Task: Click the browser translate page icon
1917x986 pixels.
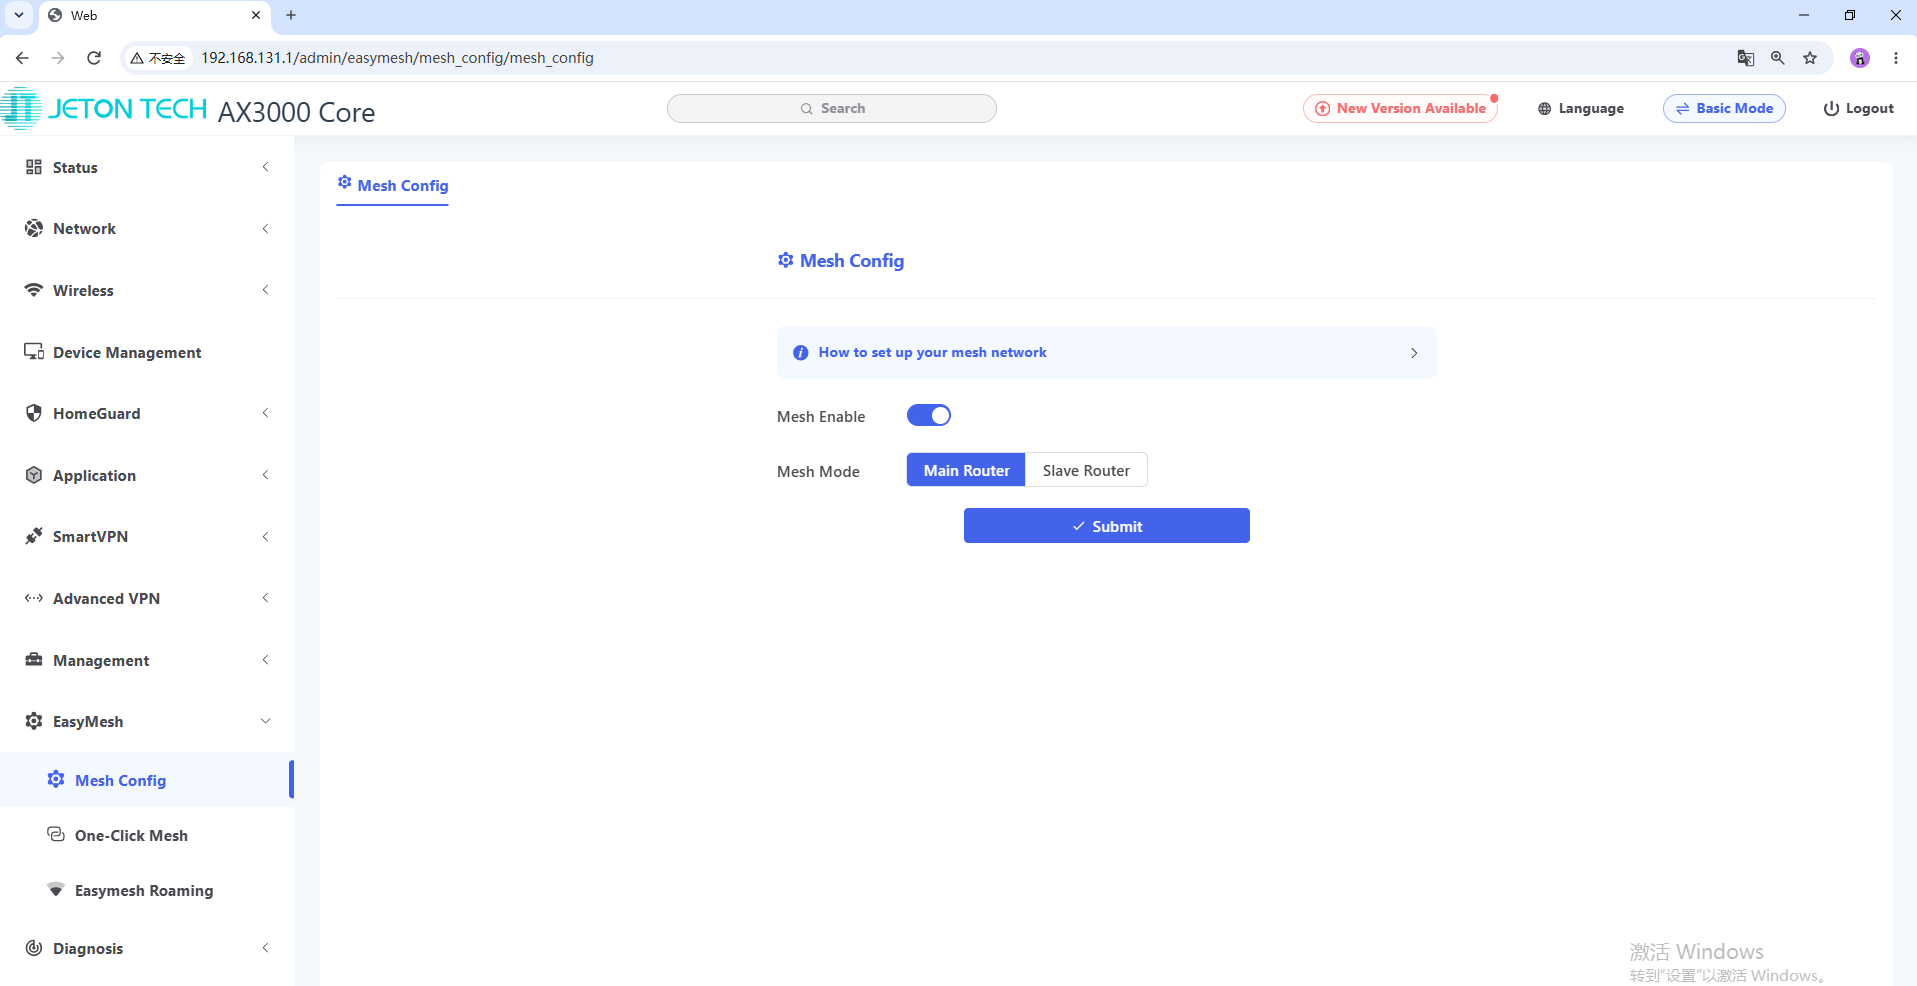Action: coord(1746,58)
